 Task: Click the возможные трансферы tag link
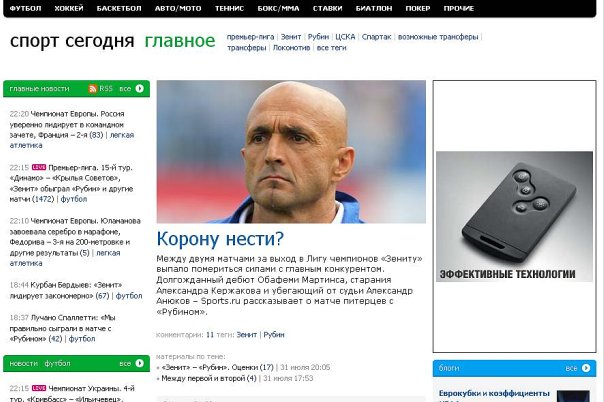pyautogui.click(x=438, y=37)
